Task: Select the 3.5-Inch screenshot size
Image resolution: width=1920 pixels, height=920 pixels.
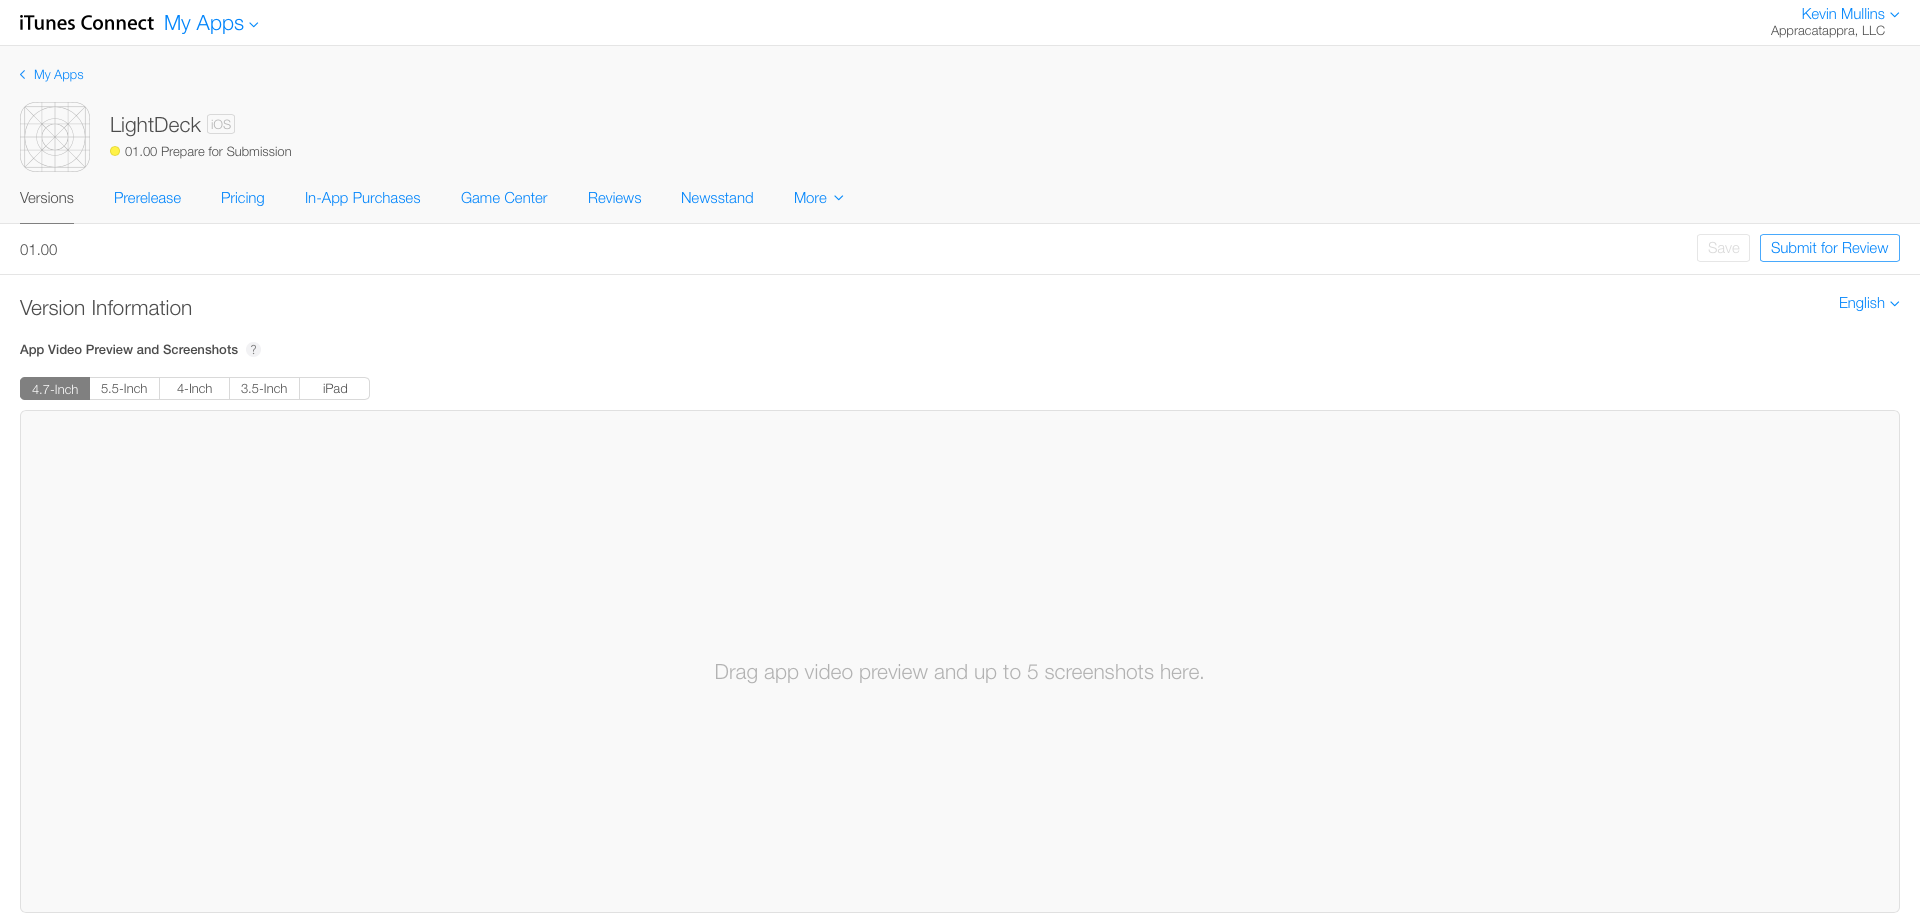Action: pos(264,388)
